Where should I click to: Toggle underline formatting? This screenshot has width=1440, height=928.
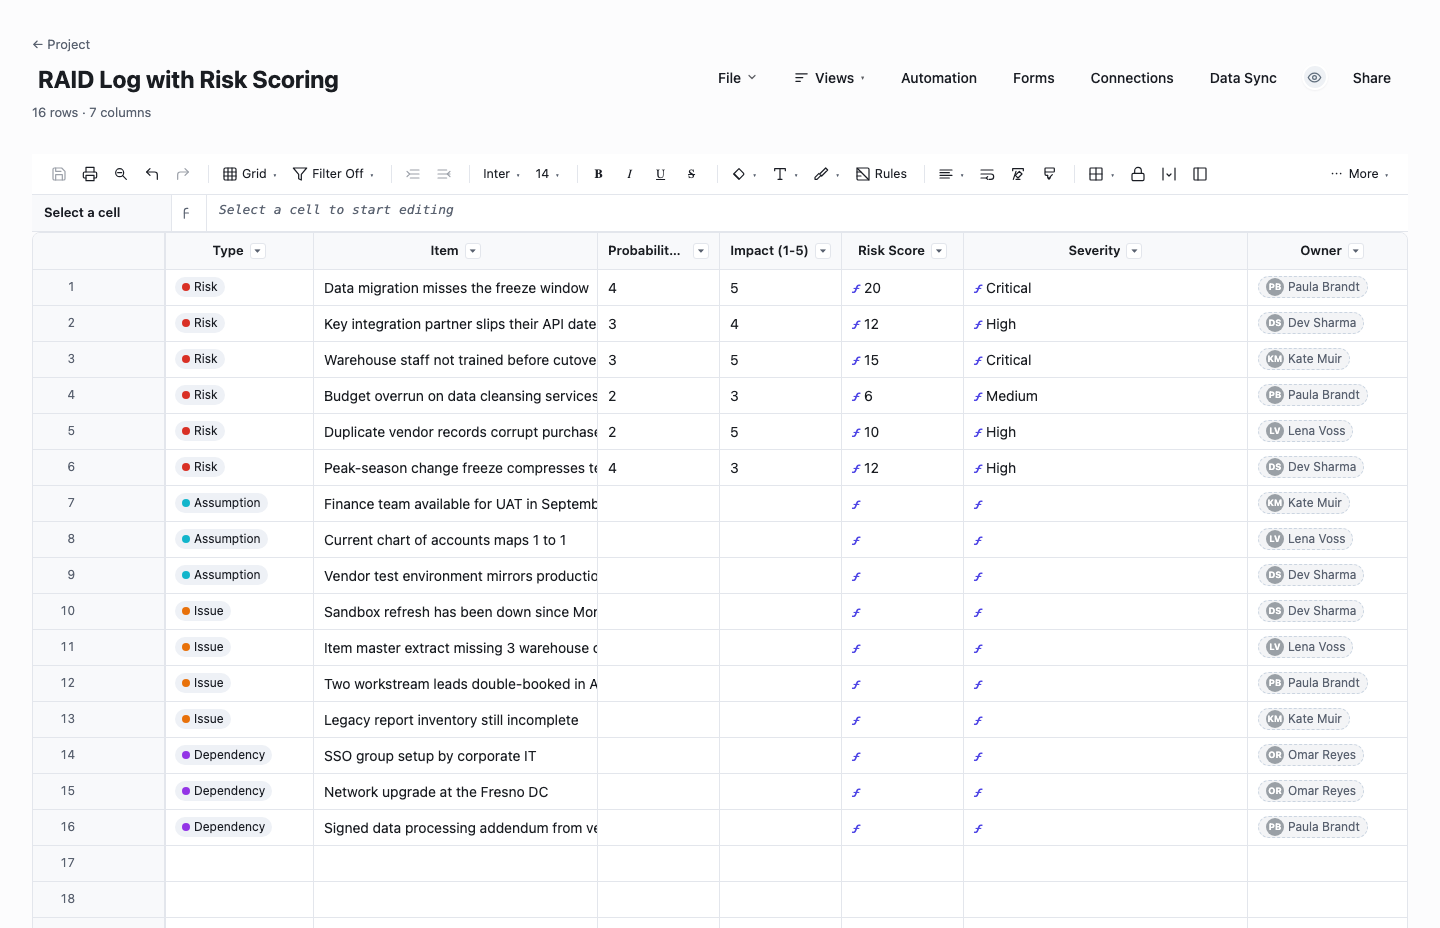coord(660,174)
